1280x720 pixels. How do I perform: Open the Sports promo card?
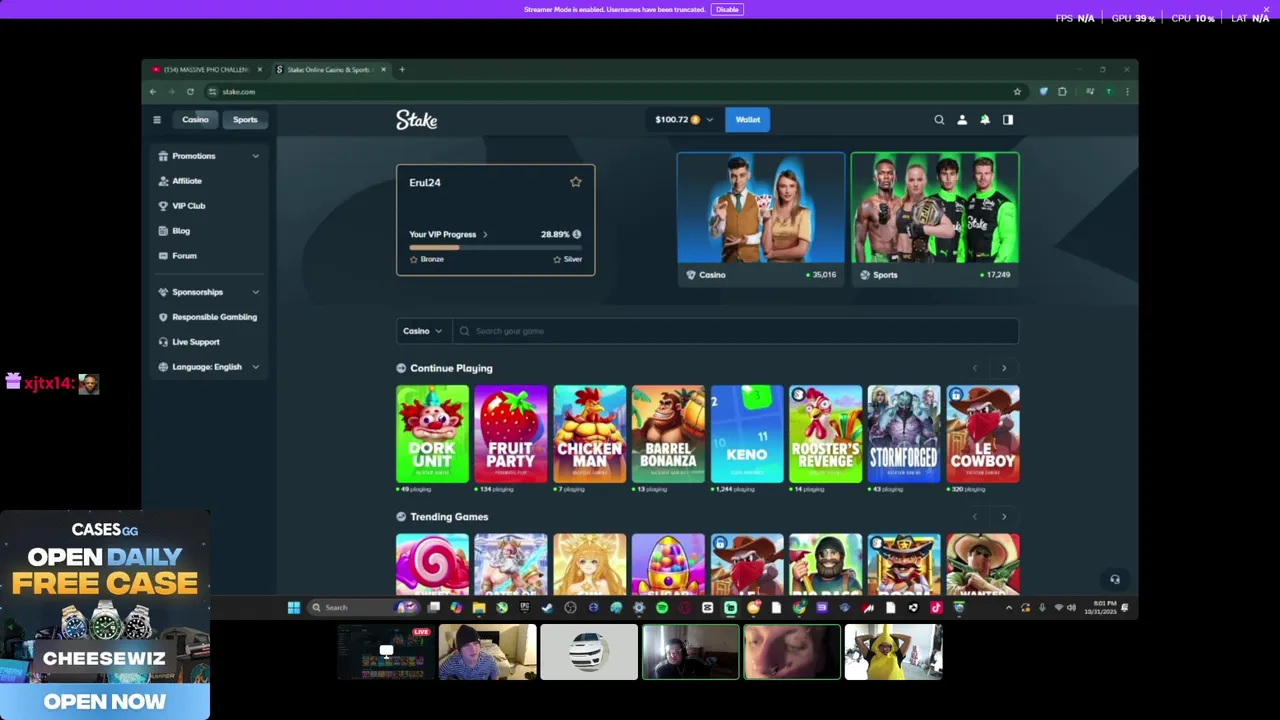(x=935, y=220)
